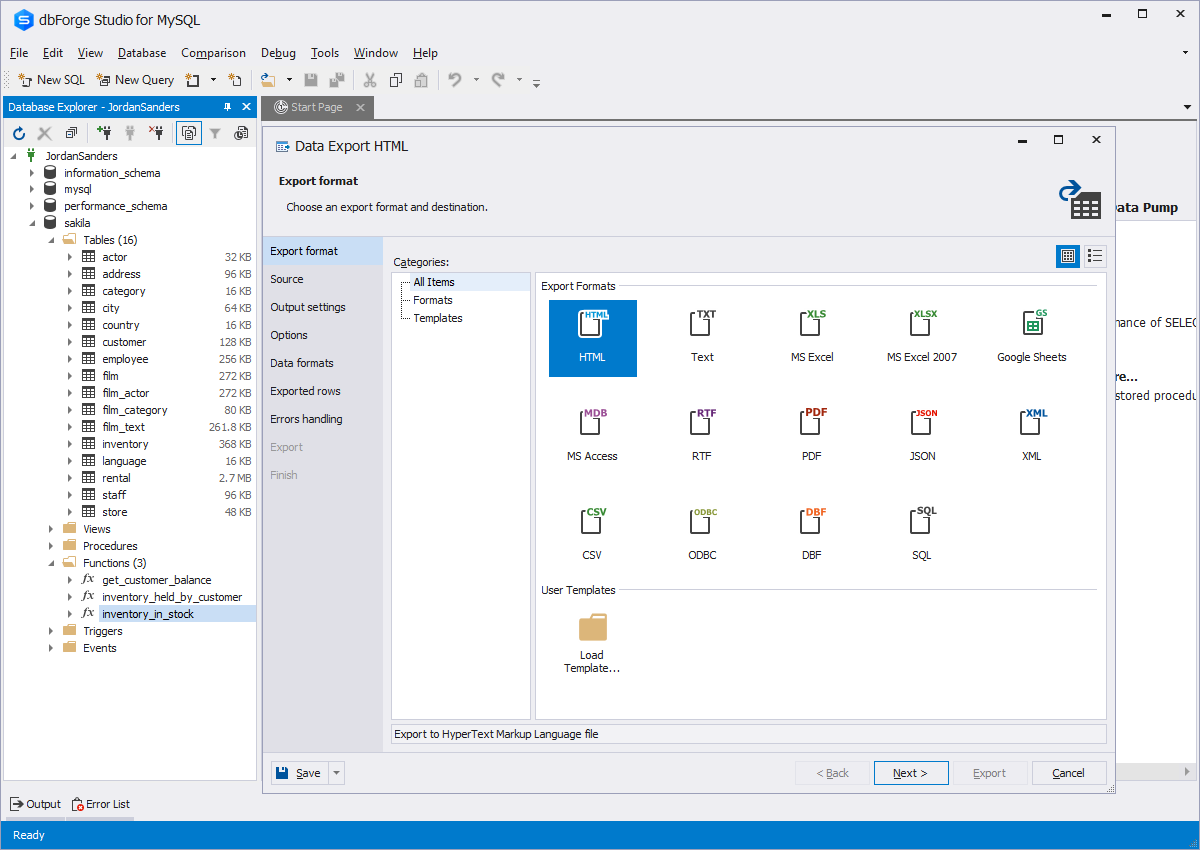Go to the Source wizard page
Screen dimensions: 1200x850
pyautogui.click(x=322, y=279)
